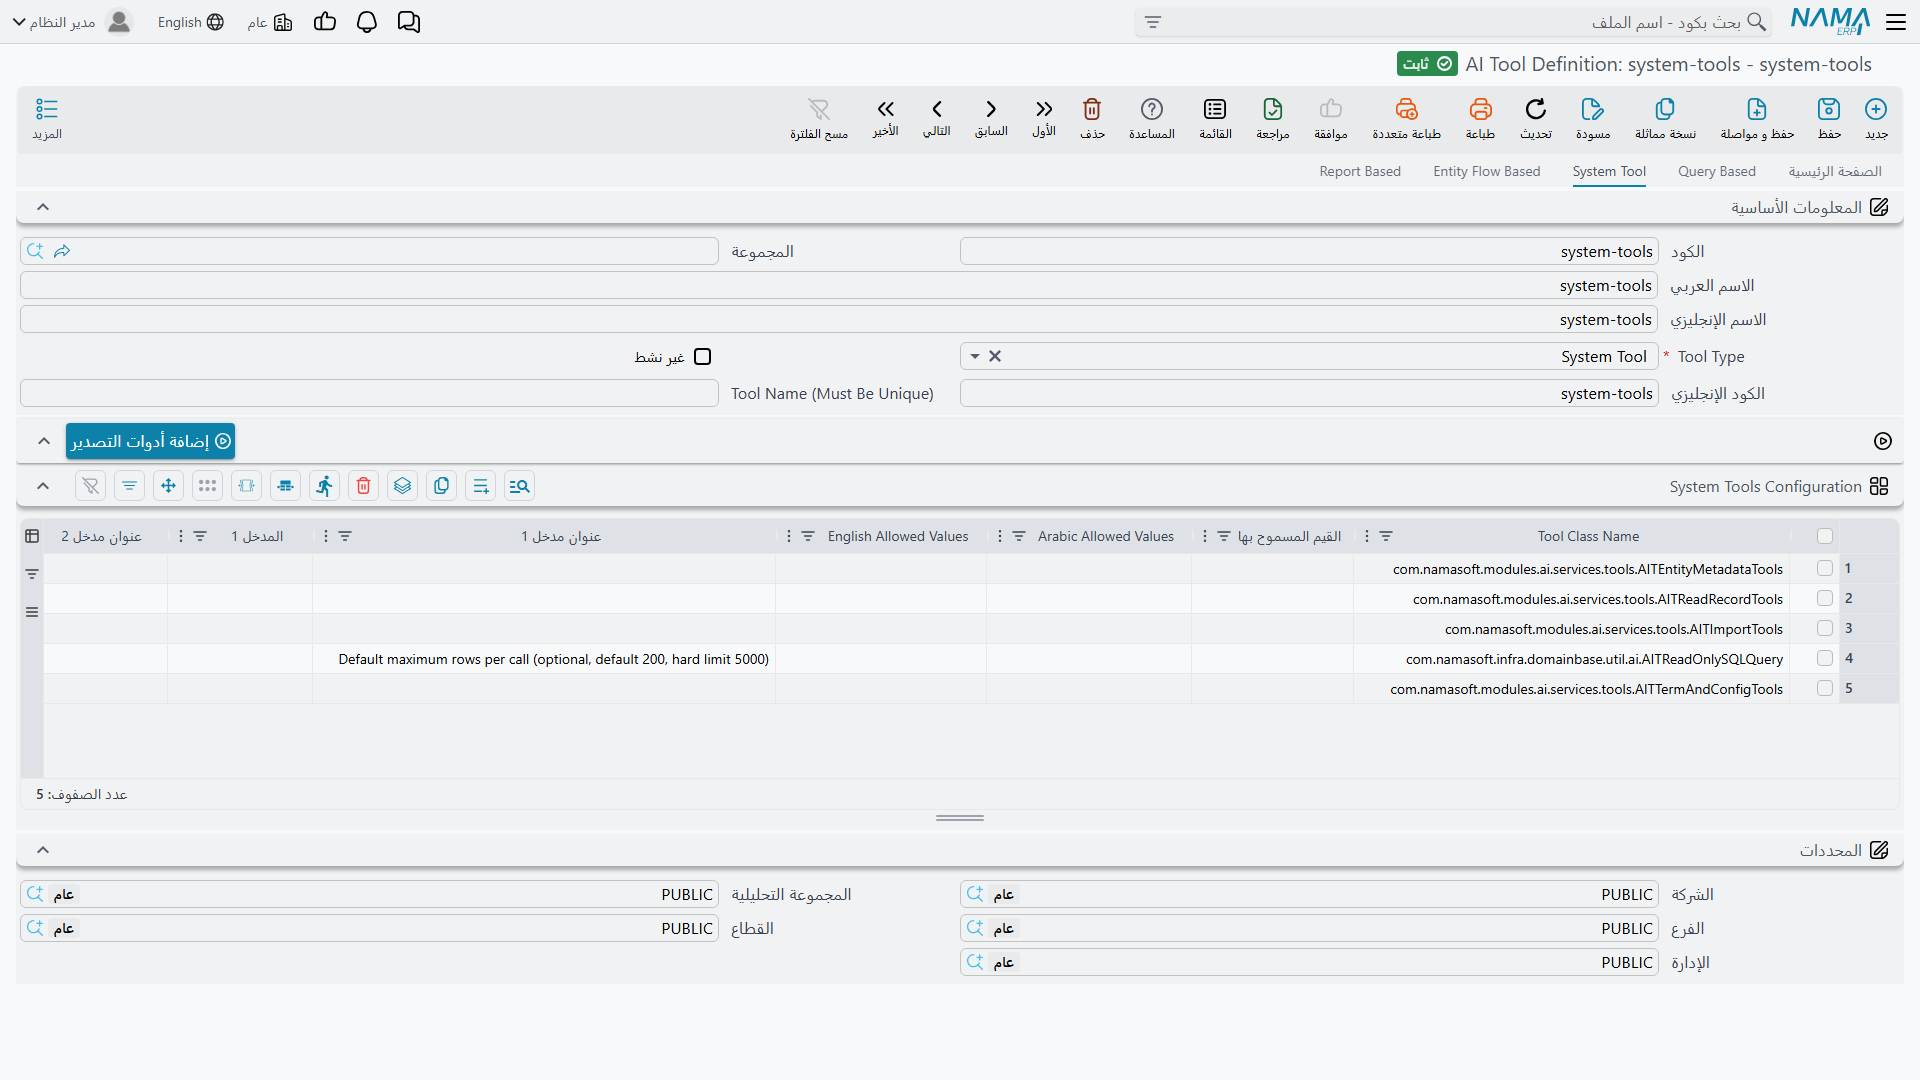Switch language to English

191,22
